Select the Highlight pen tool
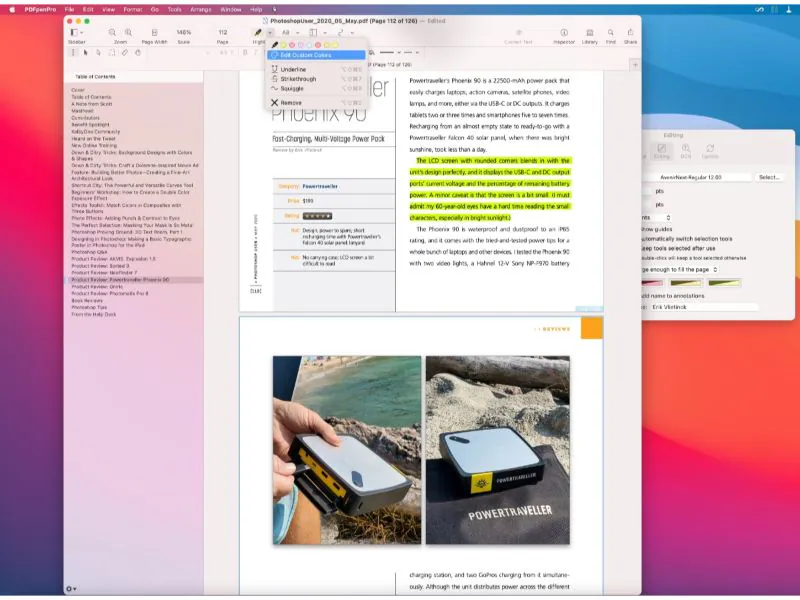 pos(258,32)
